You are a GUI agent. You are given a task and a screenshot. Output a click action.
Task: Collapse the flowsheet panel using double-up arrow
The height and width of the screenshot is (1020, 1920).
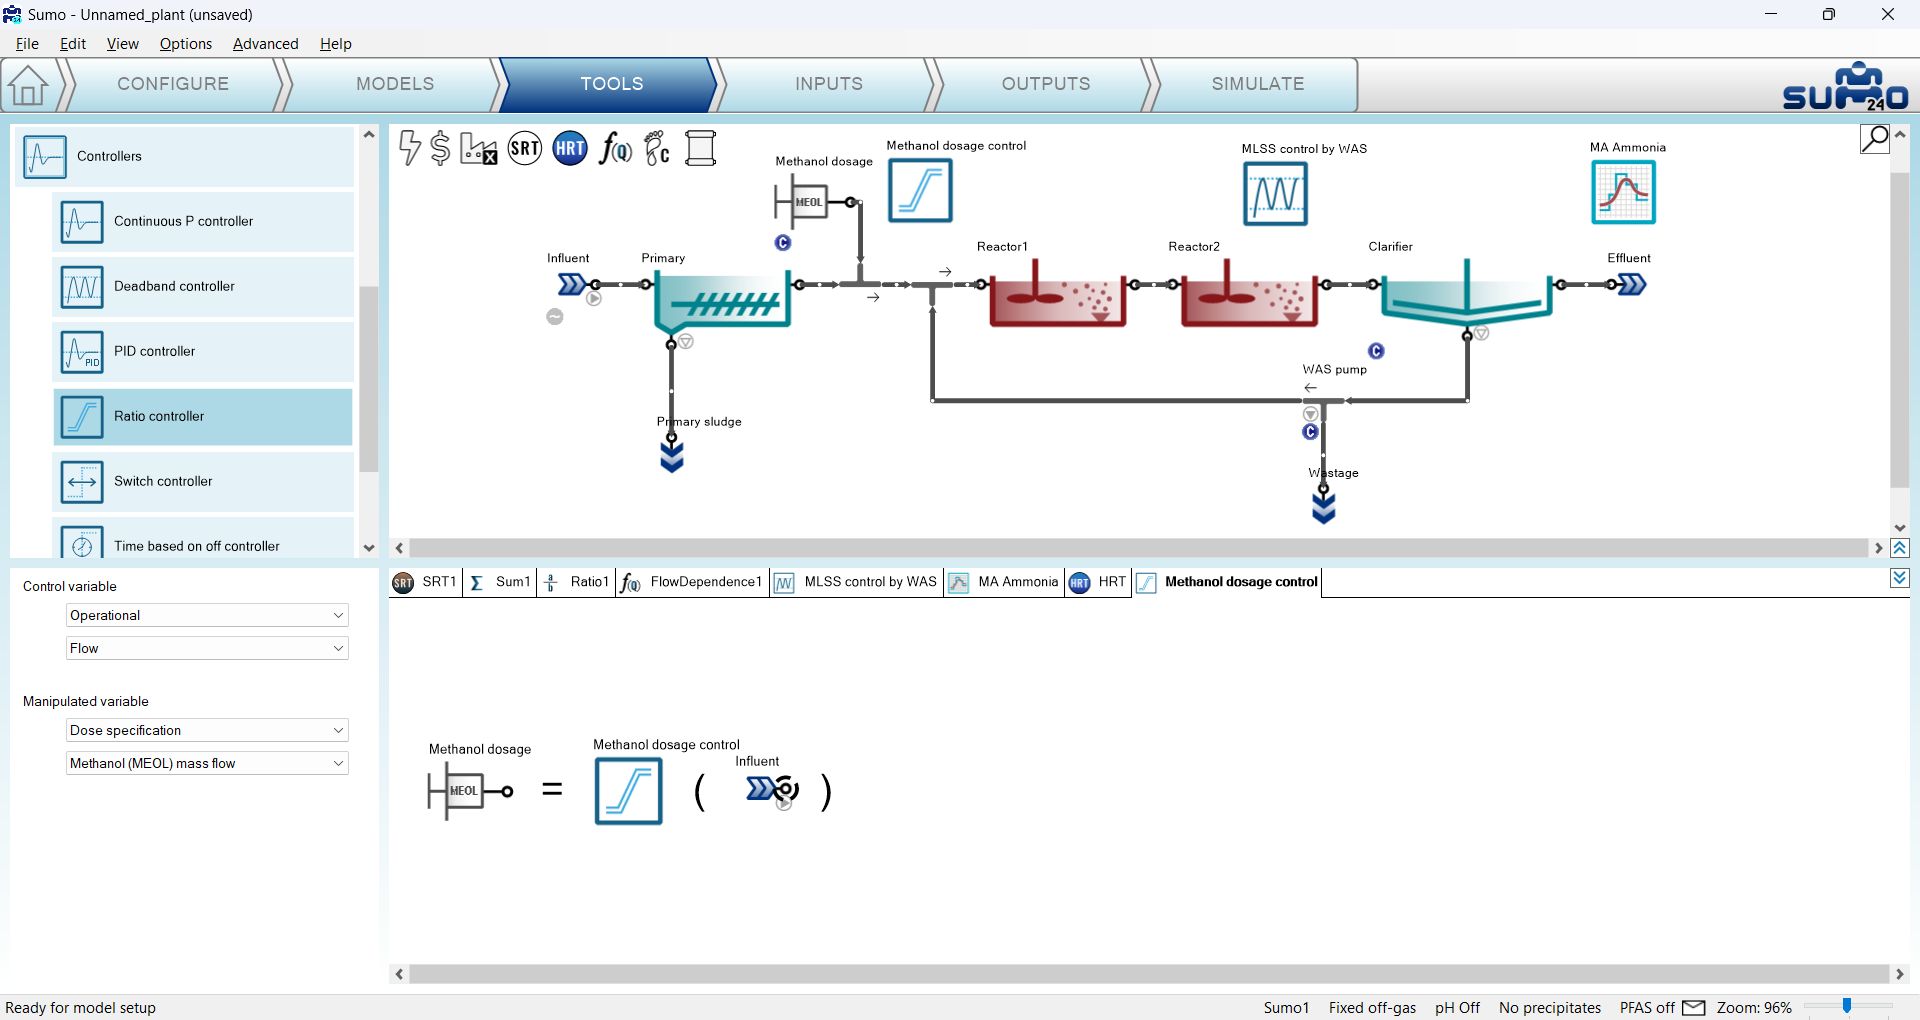tap(1900, 548)
